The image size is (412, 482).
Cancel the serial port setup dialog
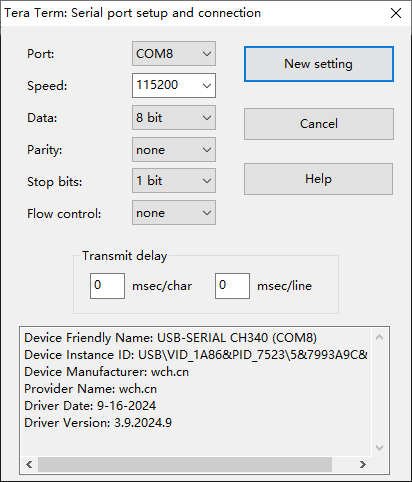[319, 124]
